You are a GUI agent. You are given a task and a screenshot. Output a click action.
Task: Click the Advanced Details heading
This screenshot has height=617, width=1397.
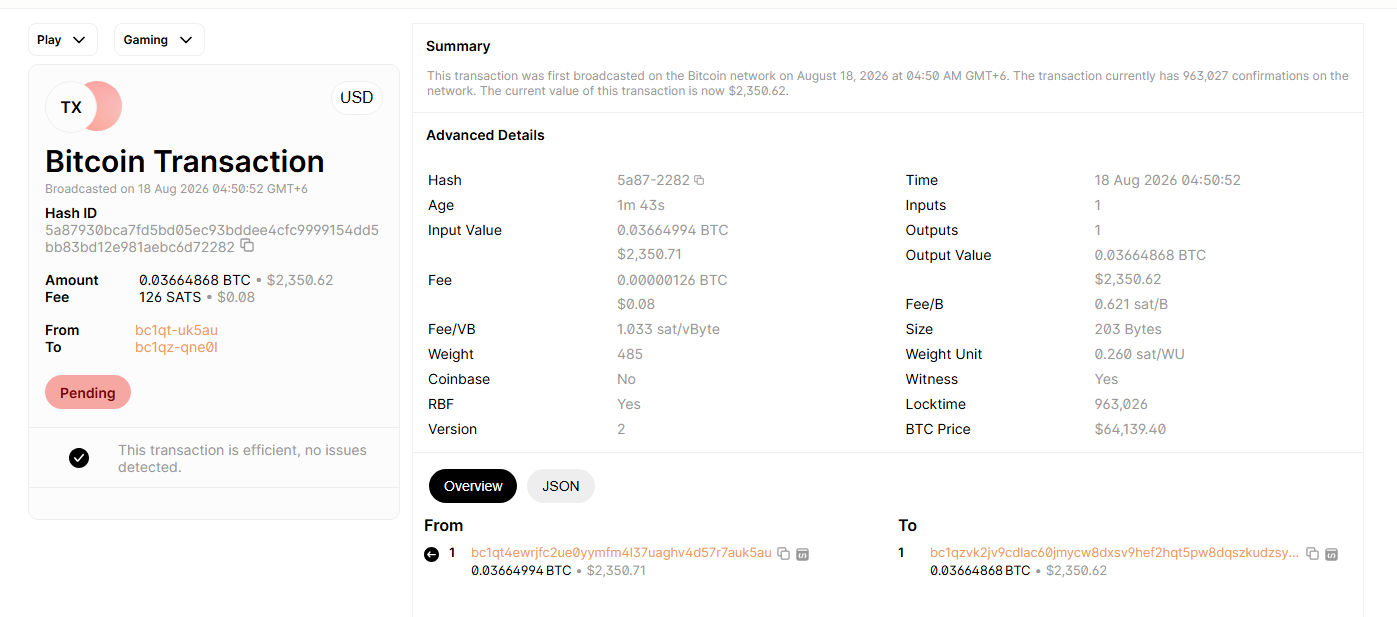click(x=485, y=135)
